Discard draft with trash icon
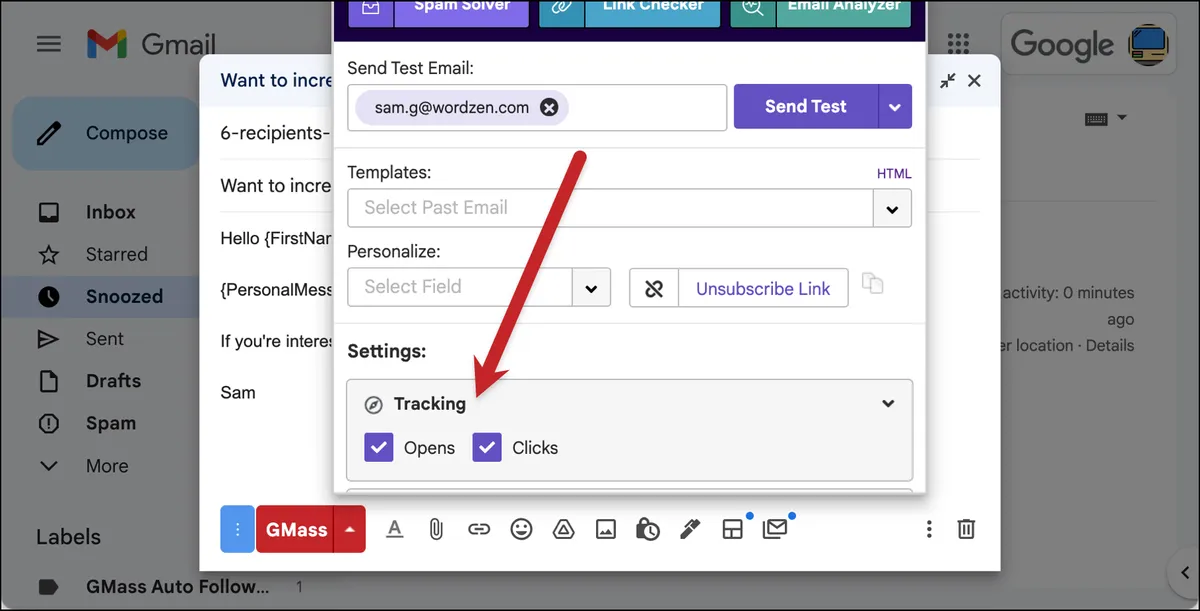The image size is (1200, 611). pyautogui.click(x=966, y=529)
